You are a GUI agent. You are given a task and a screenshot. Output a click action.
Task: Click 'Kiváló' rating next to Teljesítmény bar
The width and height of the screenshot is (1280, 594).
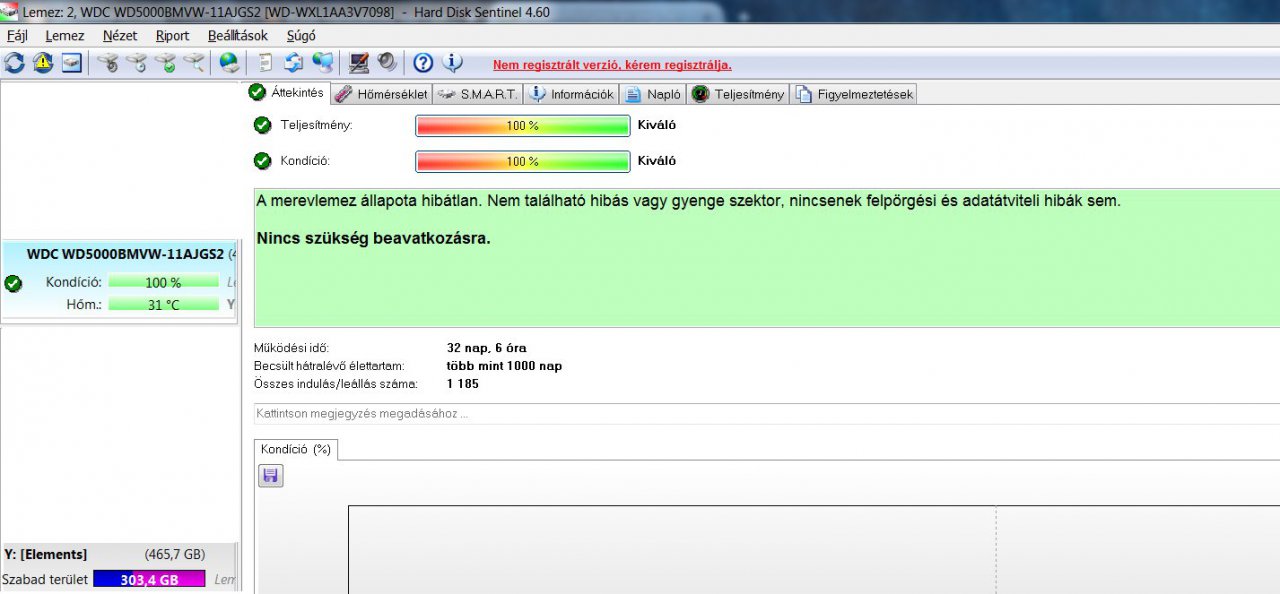pos(657,126)
